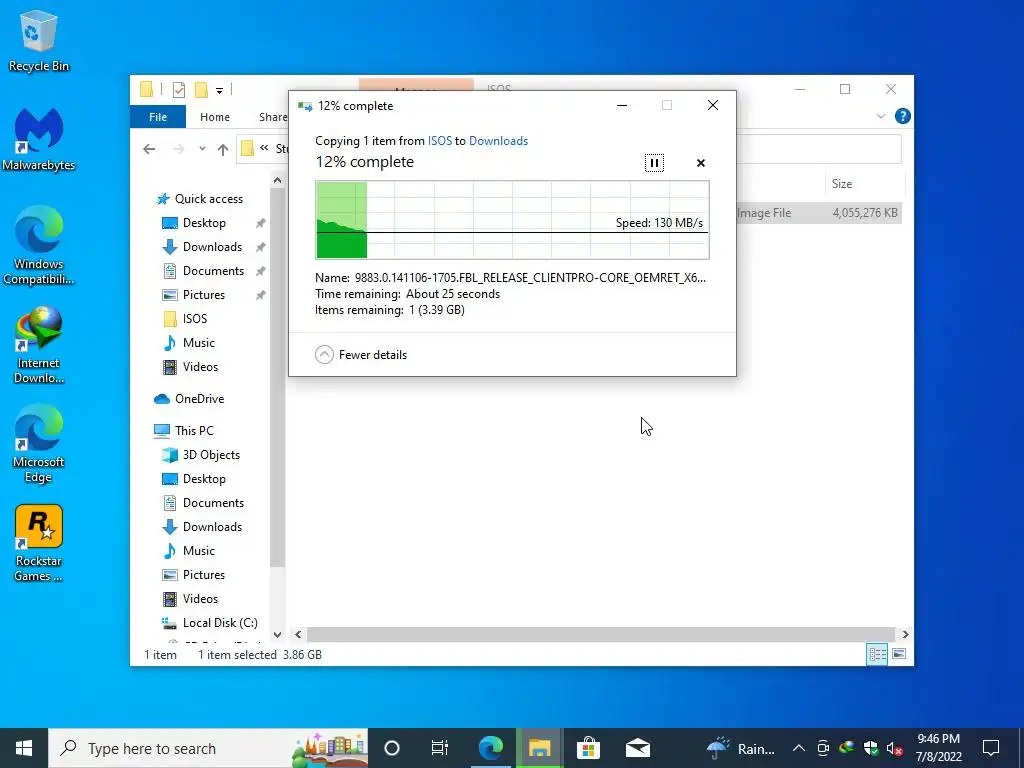The height and width of the screenshot is (768, 1024).
Task: Switch to the Home ribbon tab
Action: [215, 117]
